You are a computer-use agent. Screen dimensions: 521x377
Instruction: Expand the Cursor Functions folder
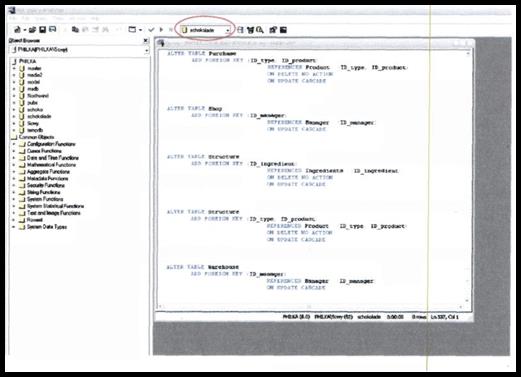tap(14, 151)
